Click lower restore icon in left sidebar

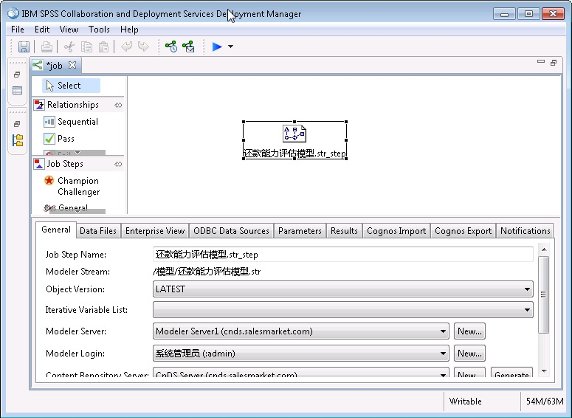tap(17, 124)
